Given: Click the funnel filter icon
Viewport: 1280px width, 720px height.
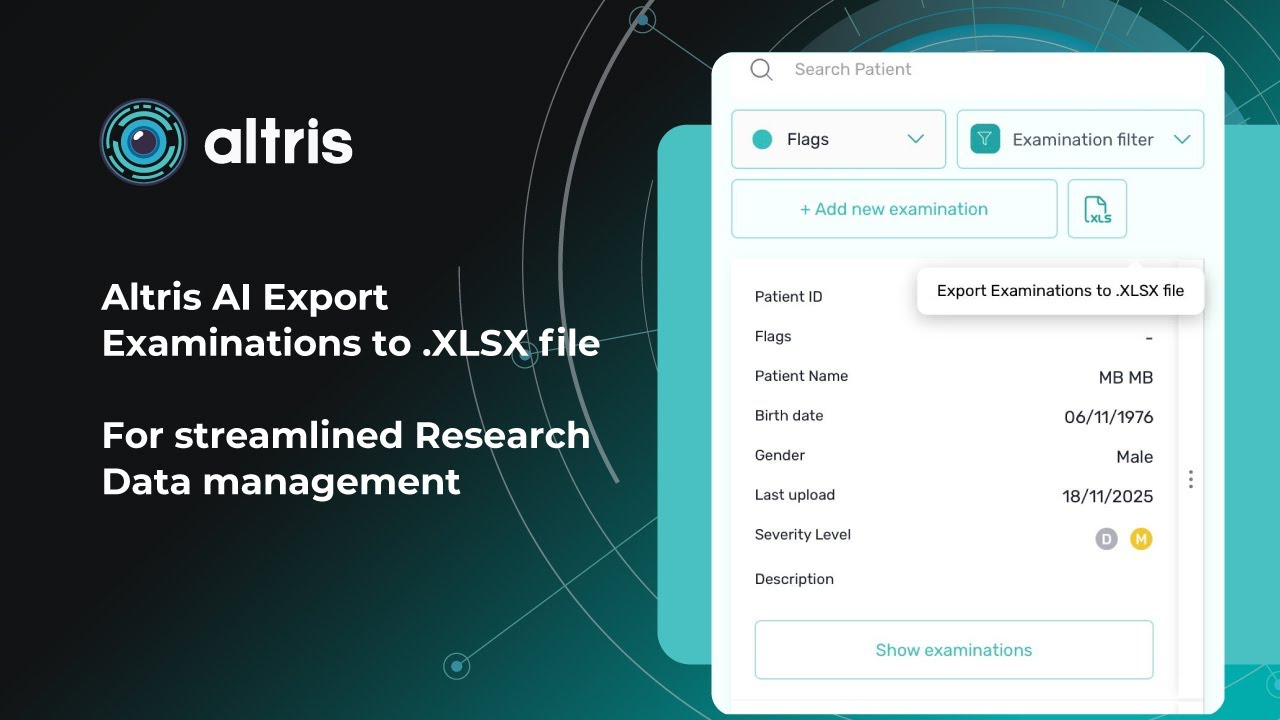Looking at the screenshot, I should click(985, 139).
